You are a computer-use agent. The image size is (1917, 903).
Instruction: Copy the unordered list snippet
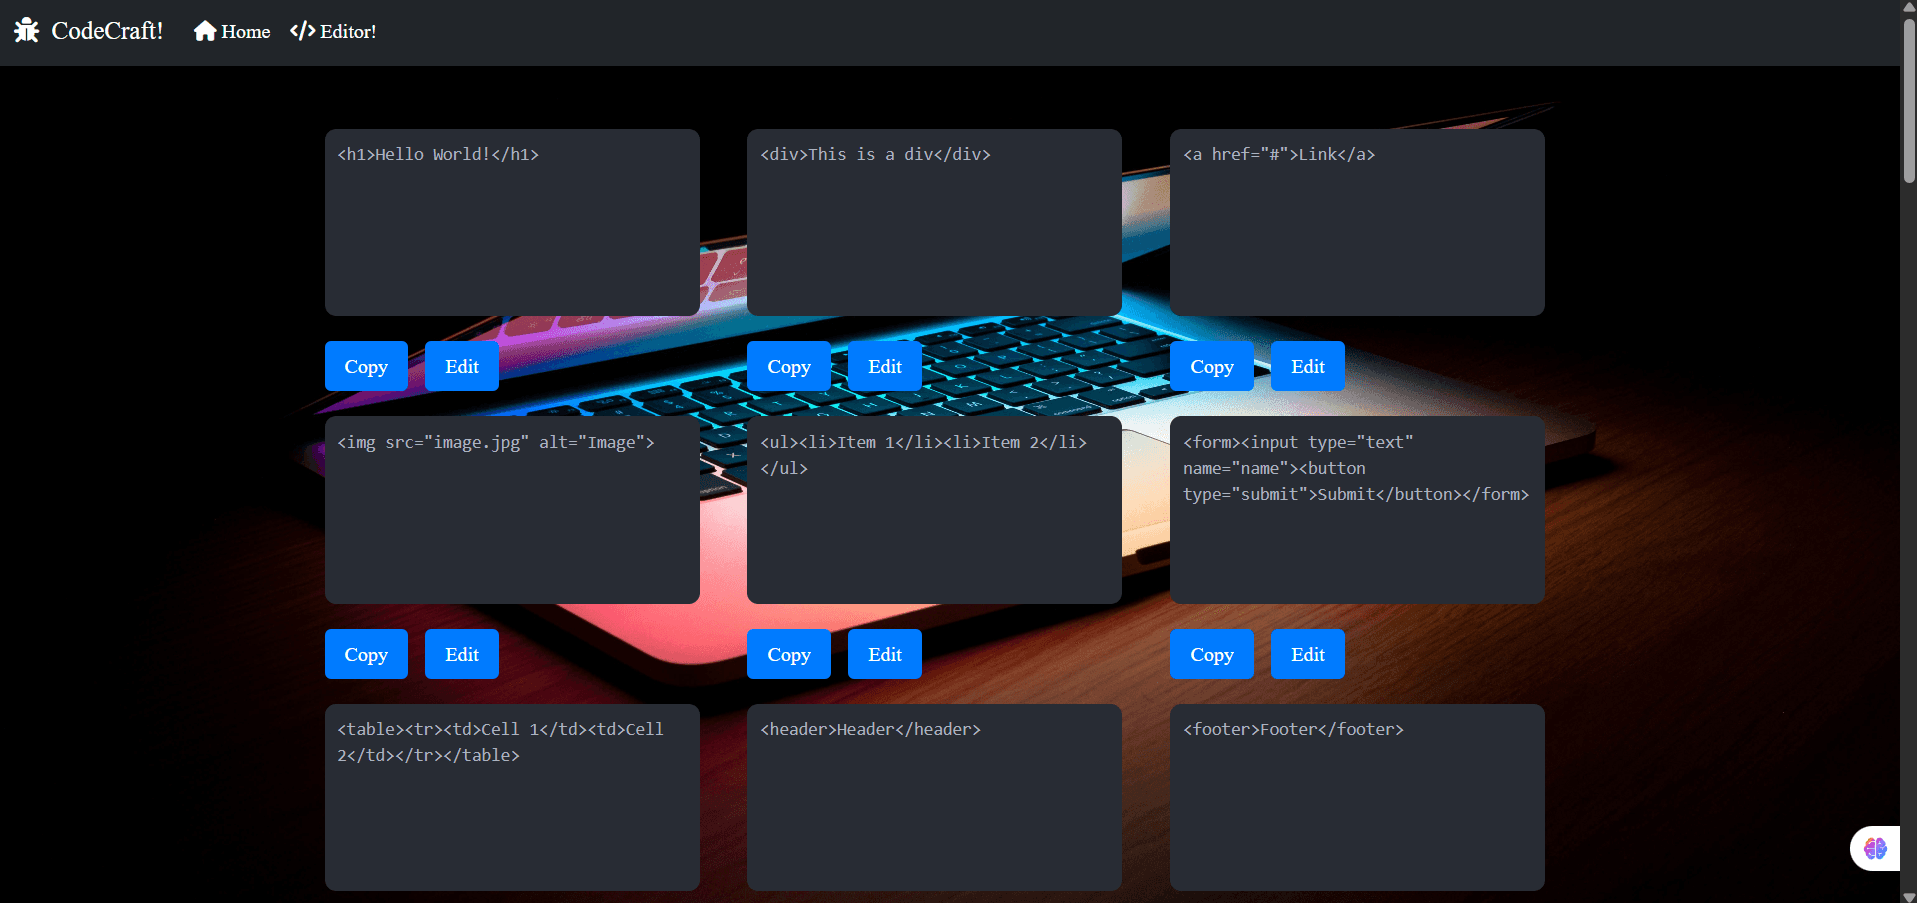789,654
